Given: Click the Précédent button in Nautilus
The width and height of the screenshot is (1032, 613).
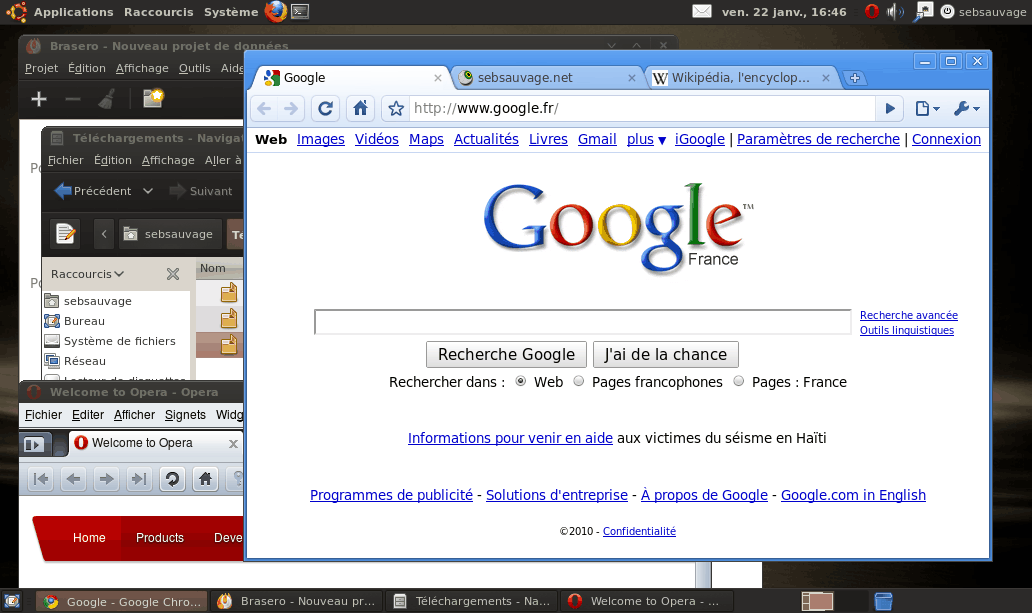Looking at the screenshot, I should (93, 191).
